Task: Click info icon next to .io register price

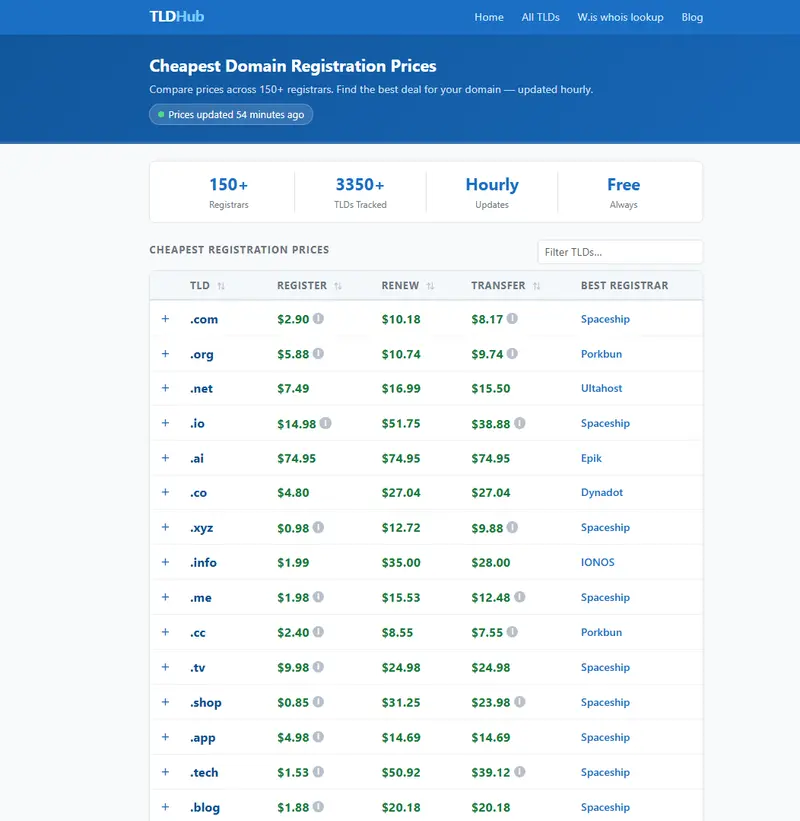Action: (x=325, y=424)
